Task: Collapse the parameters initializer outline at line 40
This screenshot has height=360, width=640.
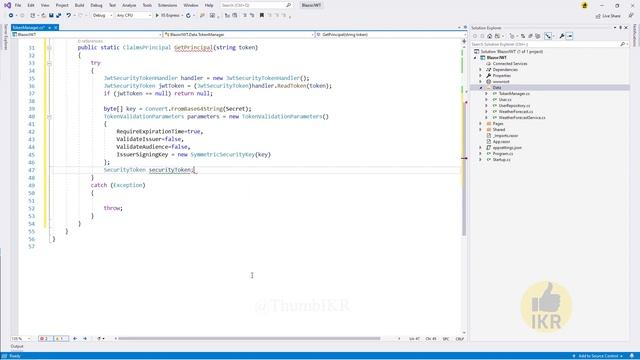Action: 49,117
